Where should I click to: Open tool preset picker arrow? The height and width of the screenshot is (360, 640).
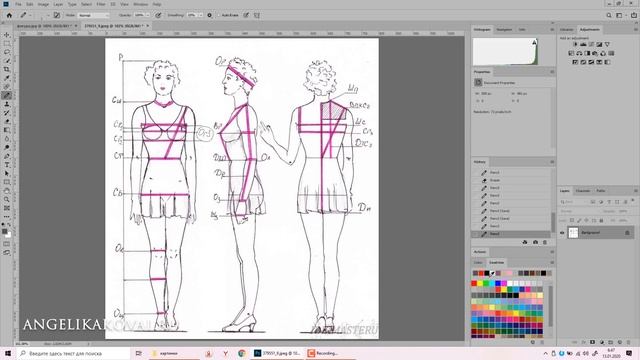pyautogui.click(x=30, y=15)
